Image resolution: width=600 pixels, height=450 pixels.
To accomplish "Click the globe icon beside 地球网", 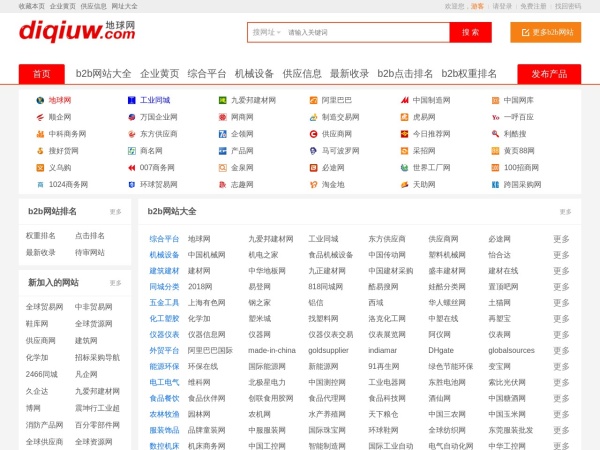I will 40,100.
